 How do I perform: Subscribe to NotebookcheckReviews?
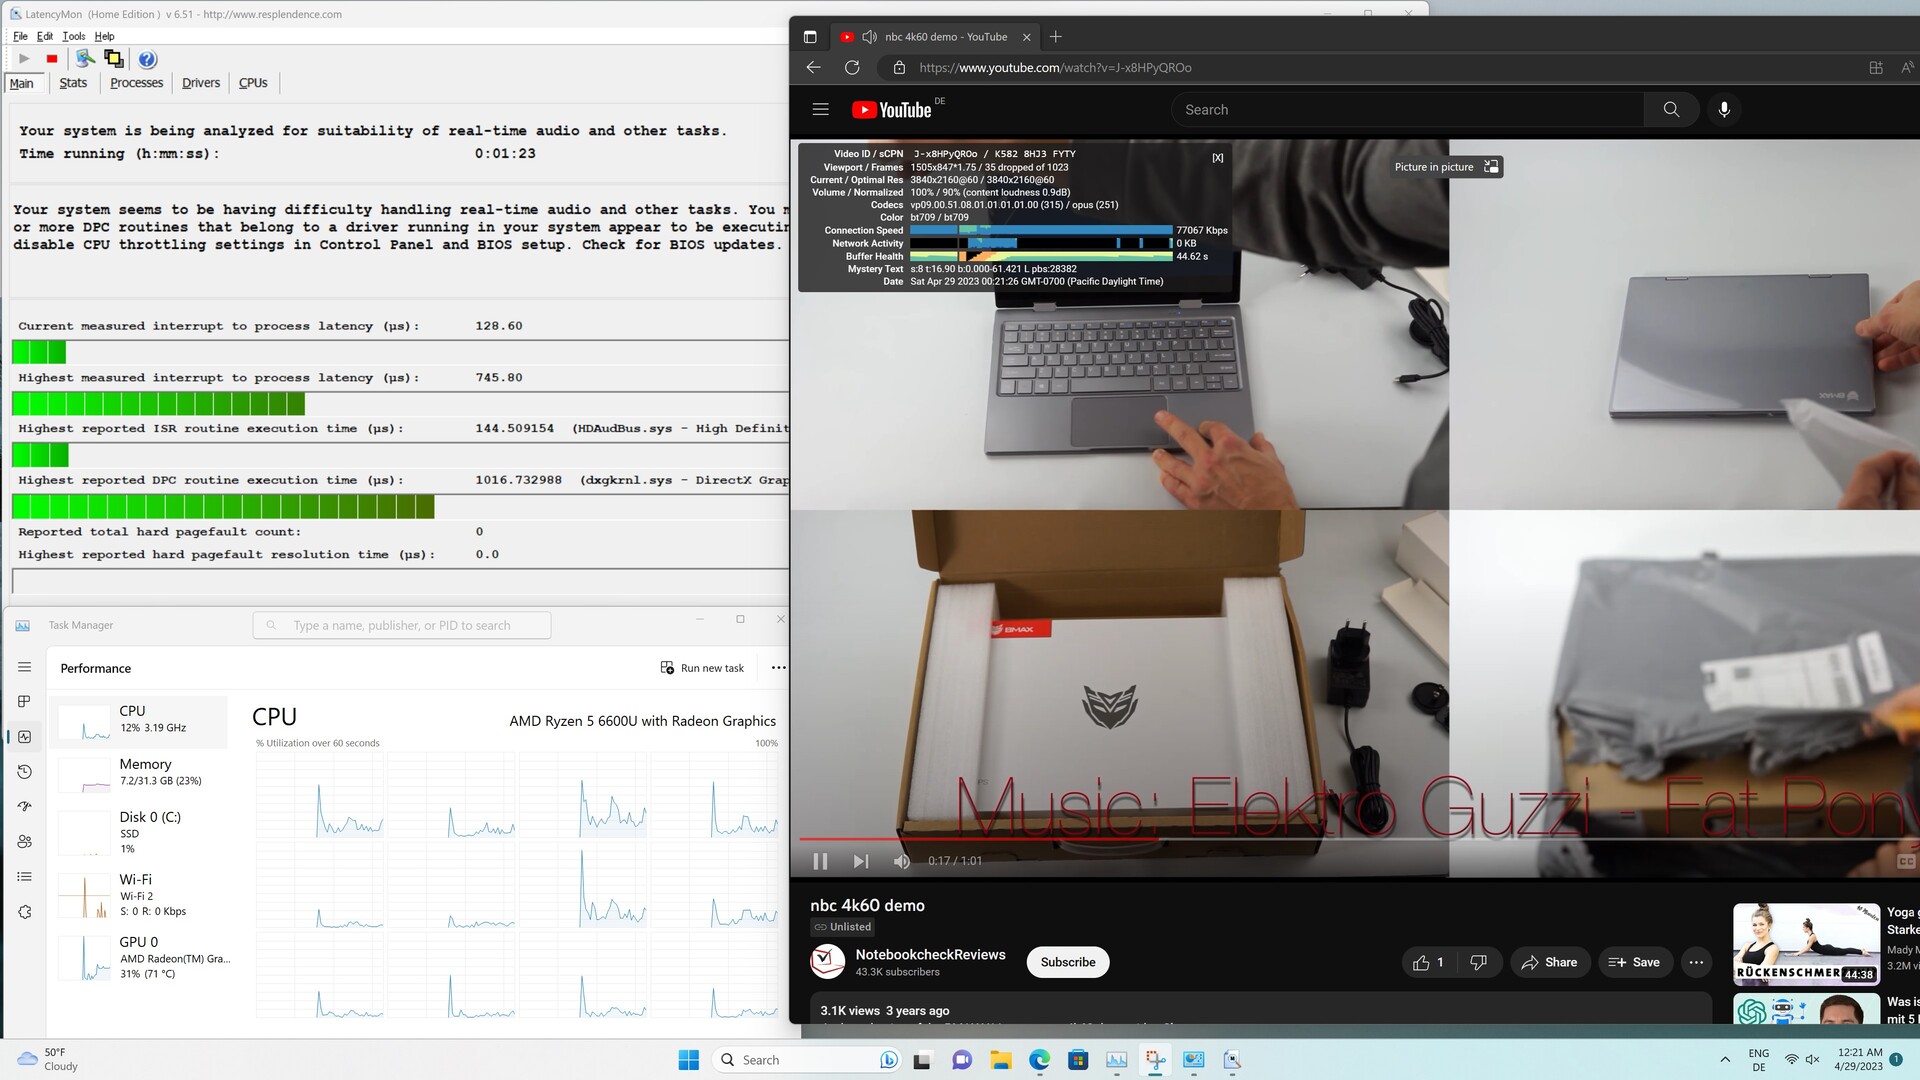pos(1068,962)
